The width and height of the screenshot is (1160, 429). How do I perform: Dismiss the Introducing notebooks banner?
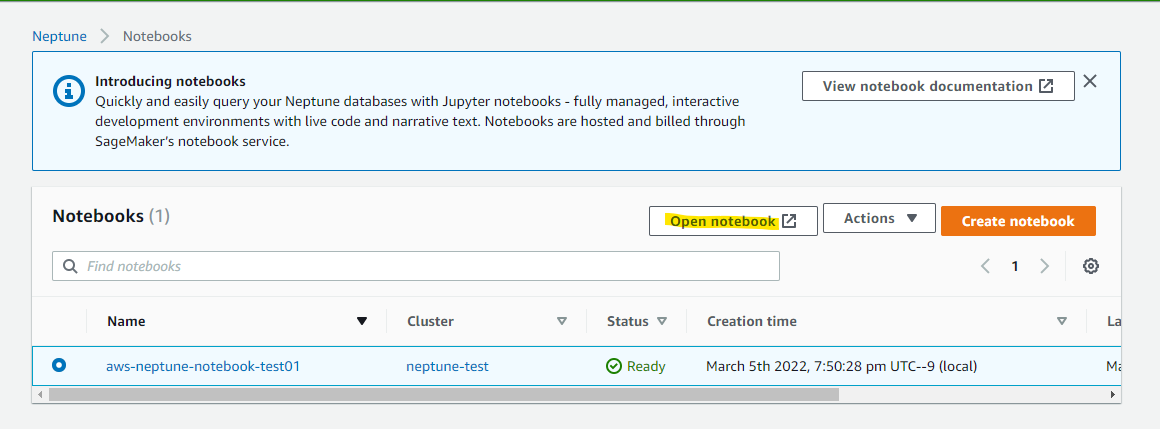[1090, 81]
